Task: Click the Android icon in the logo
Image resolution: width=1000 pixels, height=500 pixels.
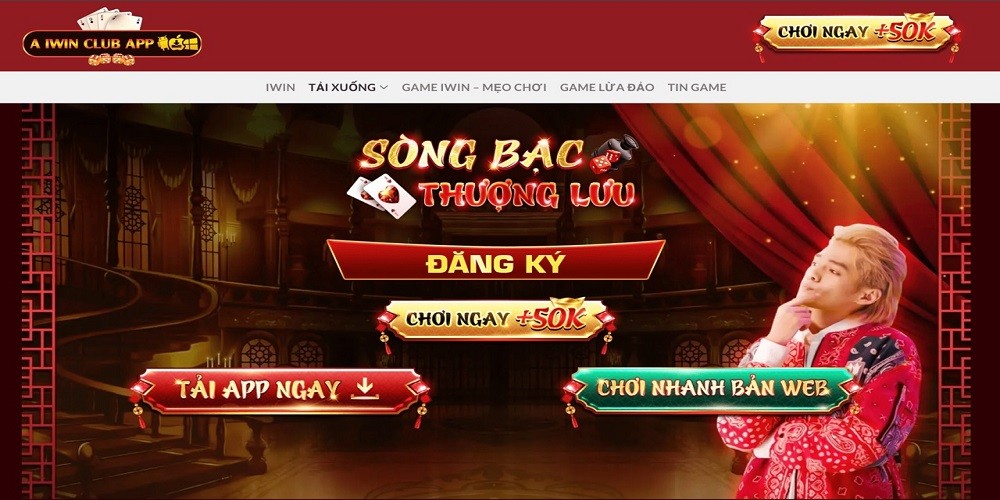Action: tap(164, 43)
